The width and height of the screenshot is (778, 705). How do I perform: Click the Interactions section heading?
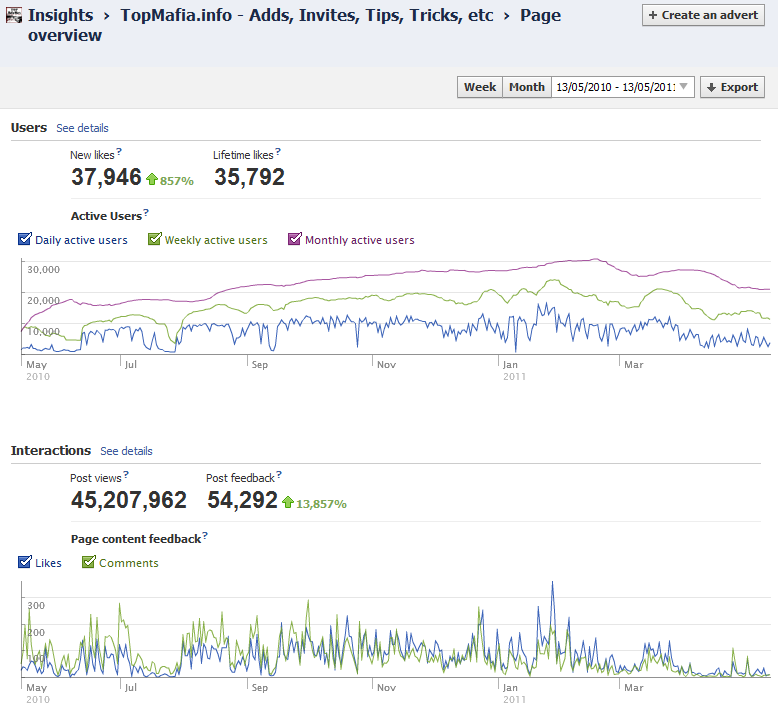(51, 450)
